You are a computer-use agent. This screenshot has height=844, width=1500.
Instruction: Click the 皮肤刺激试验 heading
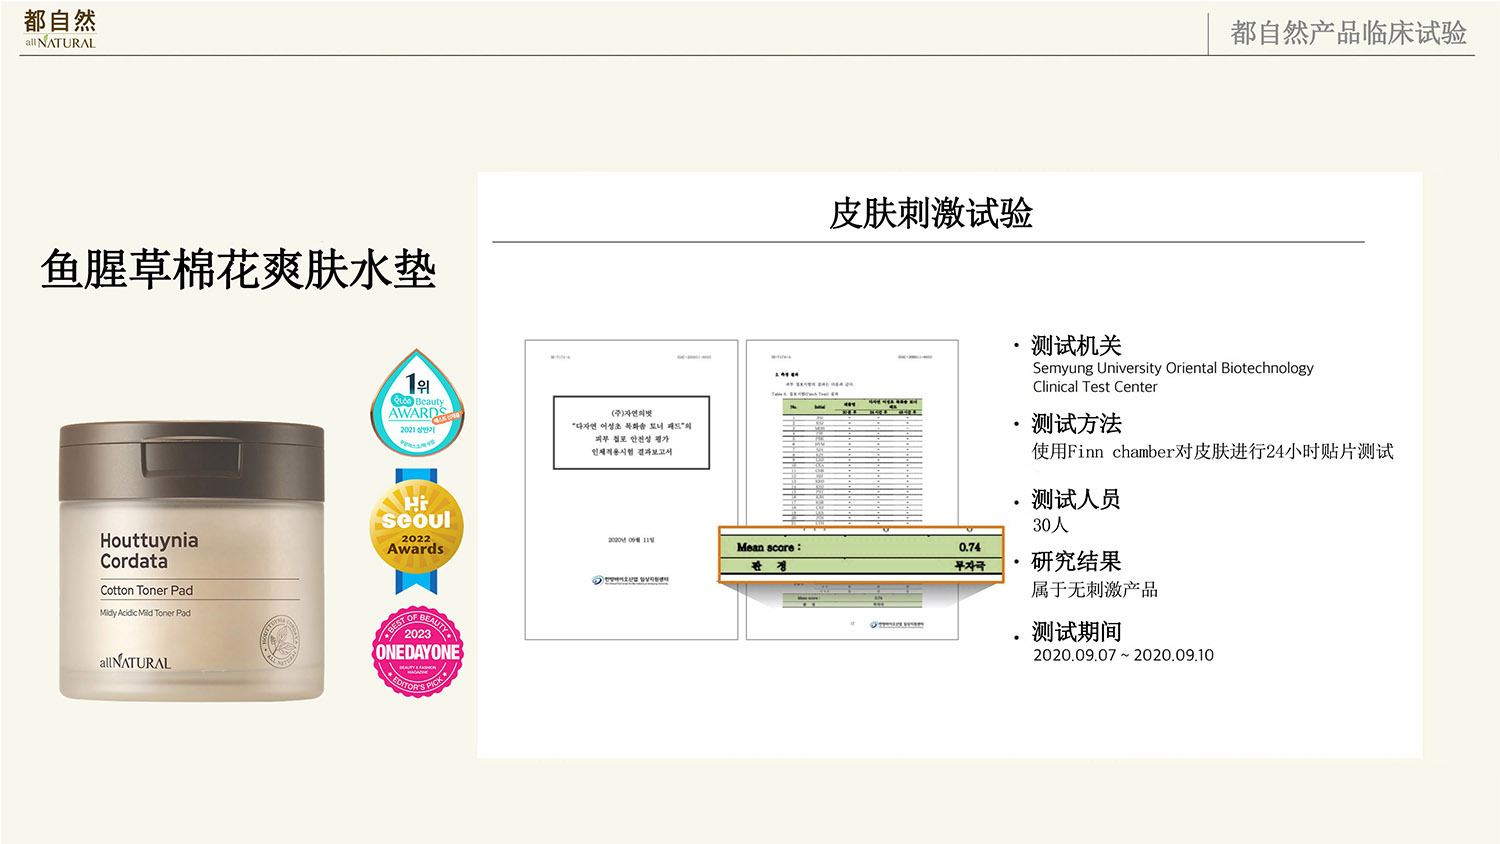tap(930, 213)
